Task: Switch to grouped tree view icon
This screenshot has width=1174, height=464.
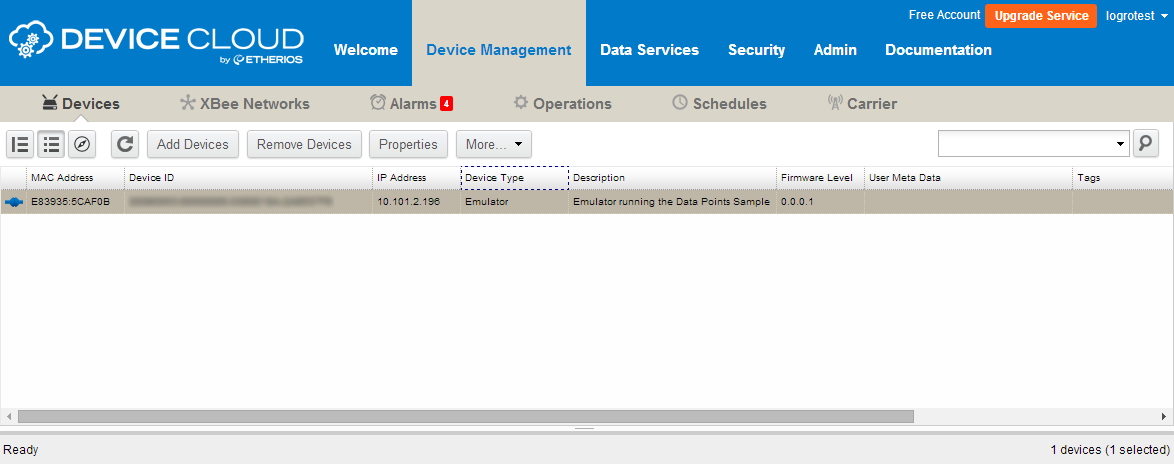Action: point(20,144)
